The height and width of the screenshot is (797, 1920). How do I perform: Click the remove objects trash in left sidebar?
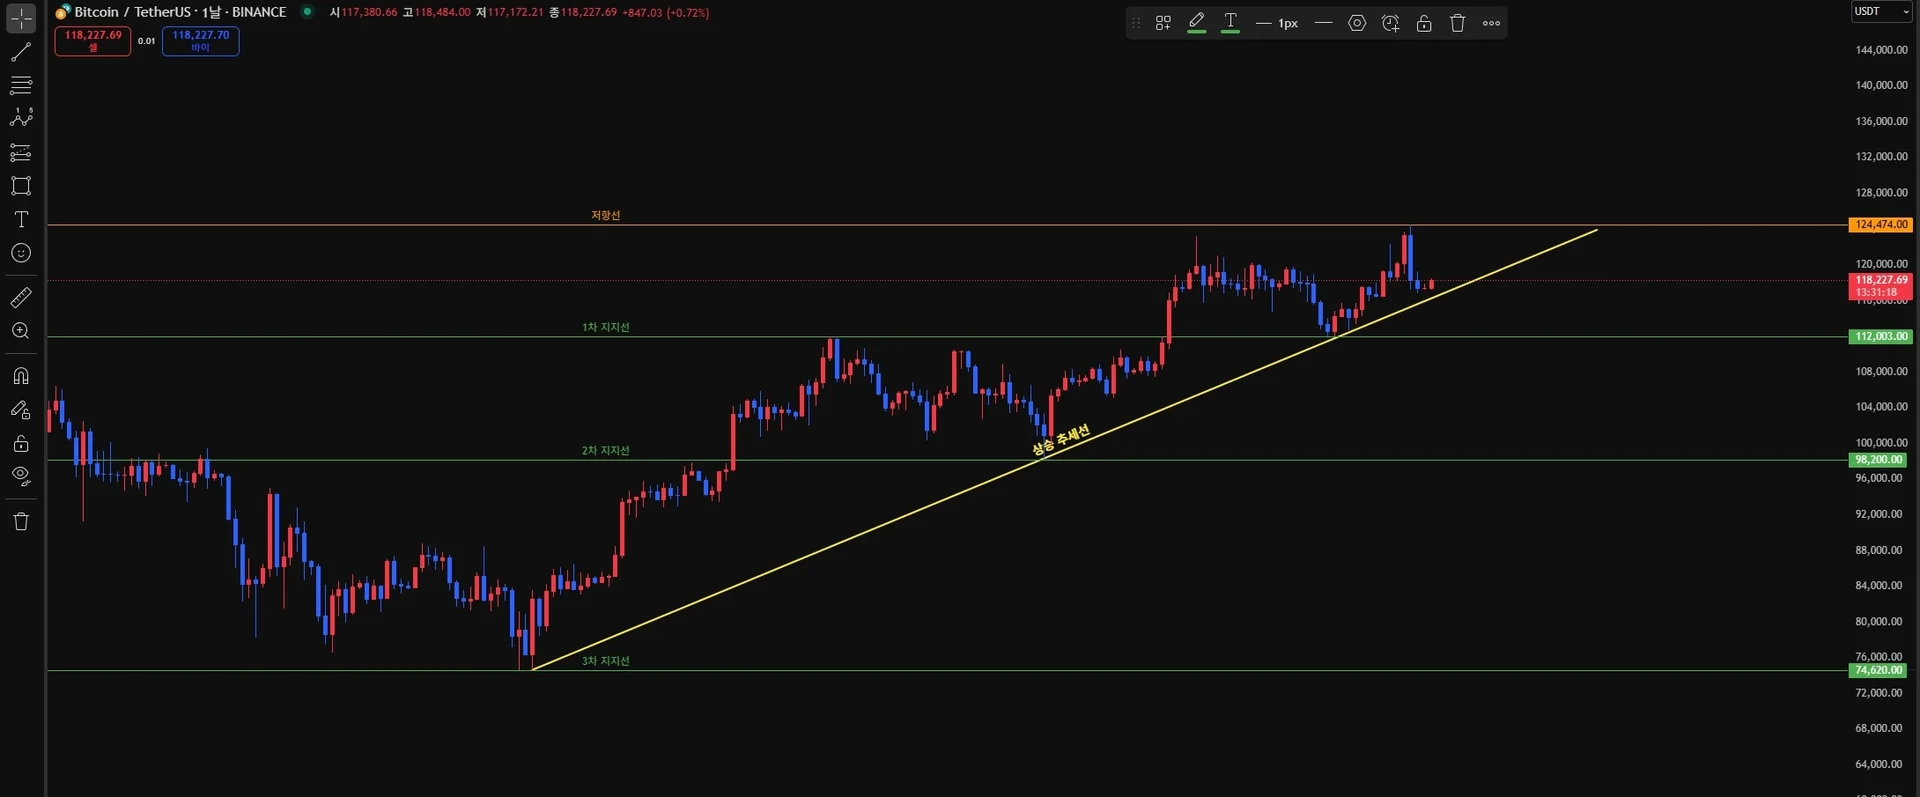point(21,521)
